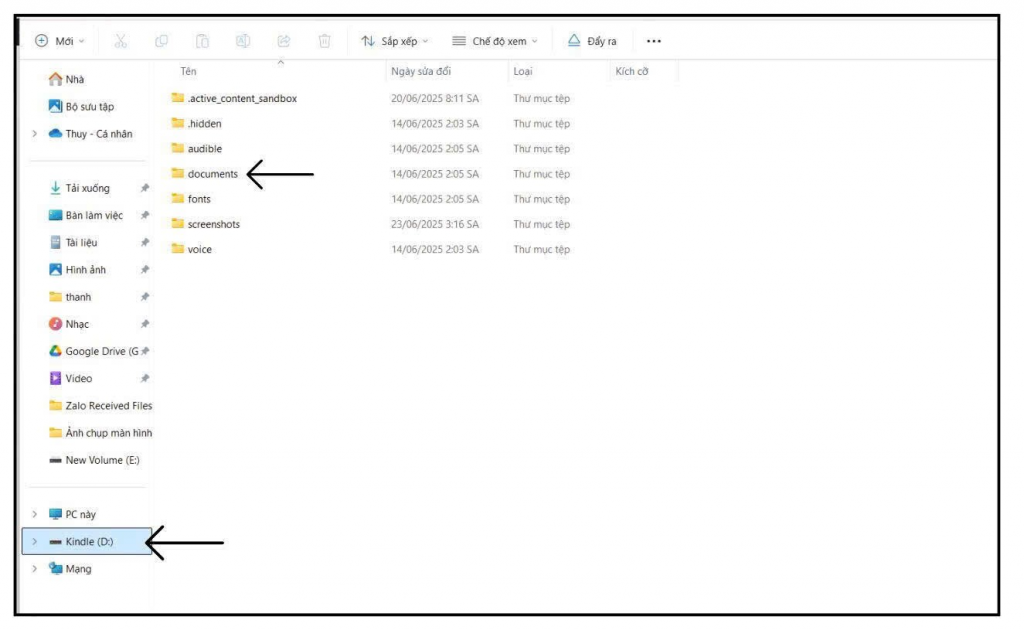Expand the Mạng chevron

point(35,569)
